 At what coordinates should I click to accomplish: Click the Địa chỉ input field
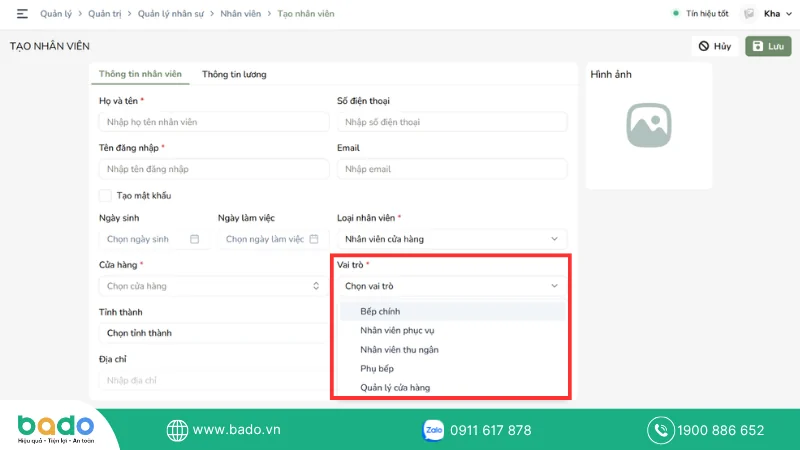coord(214,380)
